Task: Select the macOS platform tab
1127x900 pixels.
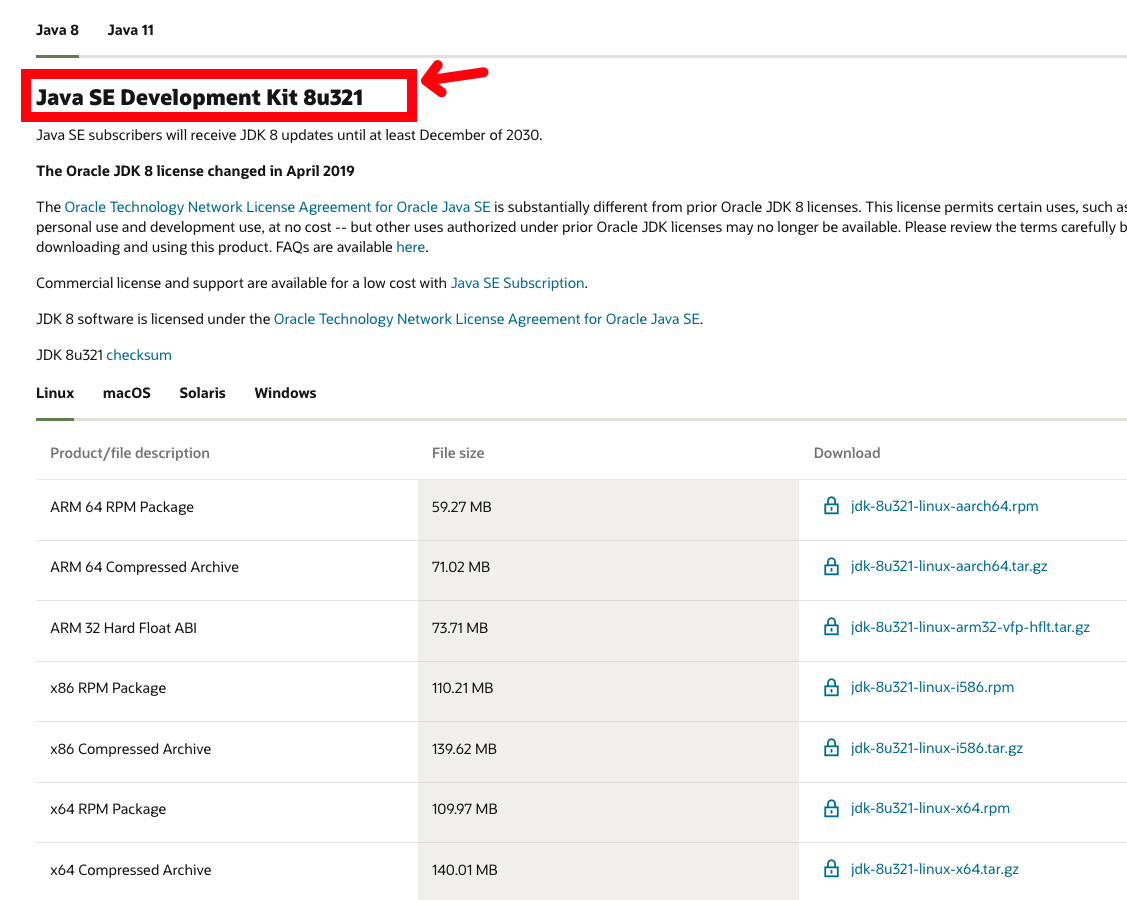Action: coord(126,393)
